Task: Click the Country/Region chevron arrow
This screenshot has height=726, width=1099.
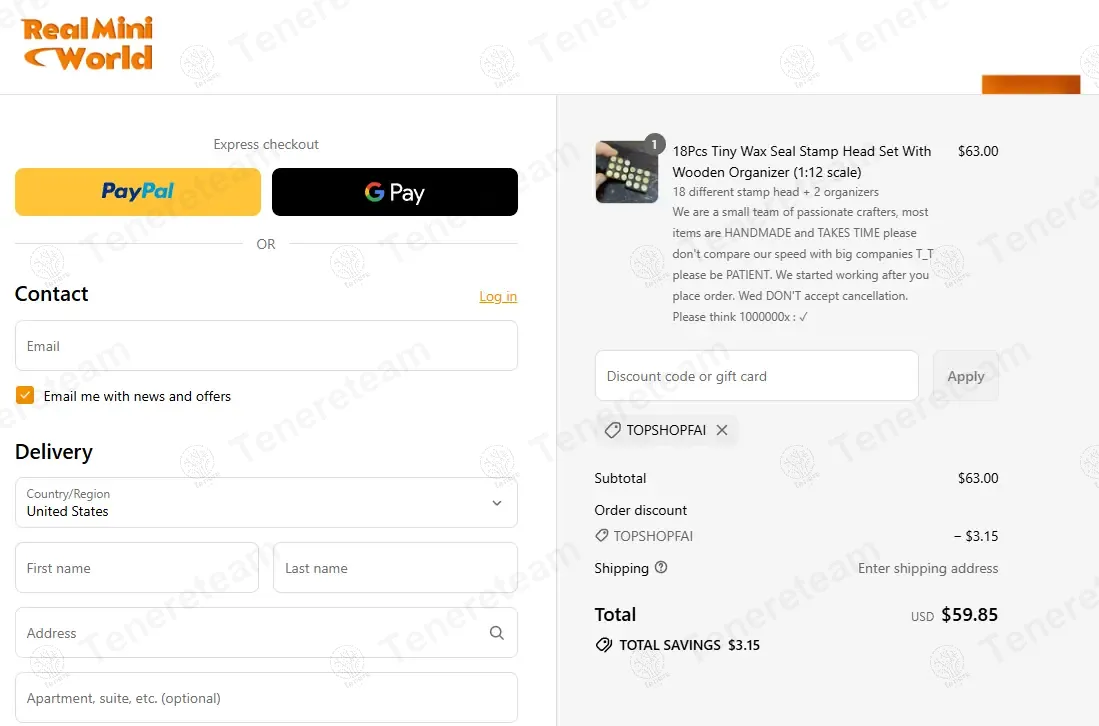Action: coord(497,503)
